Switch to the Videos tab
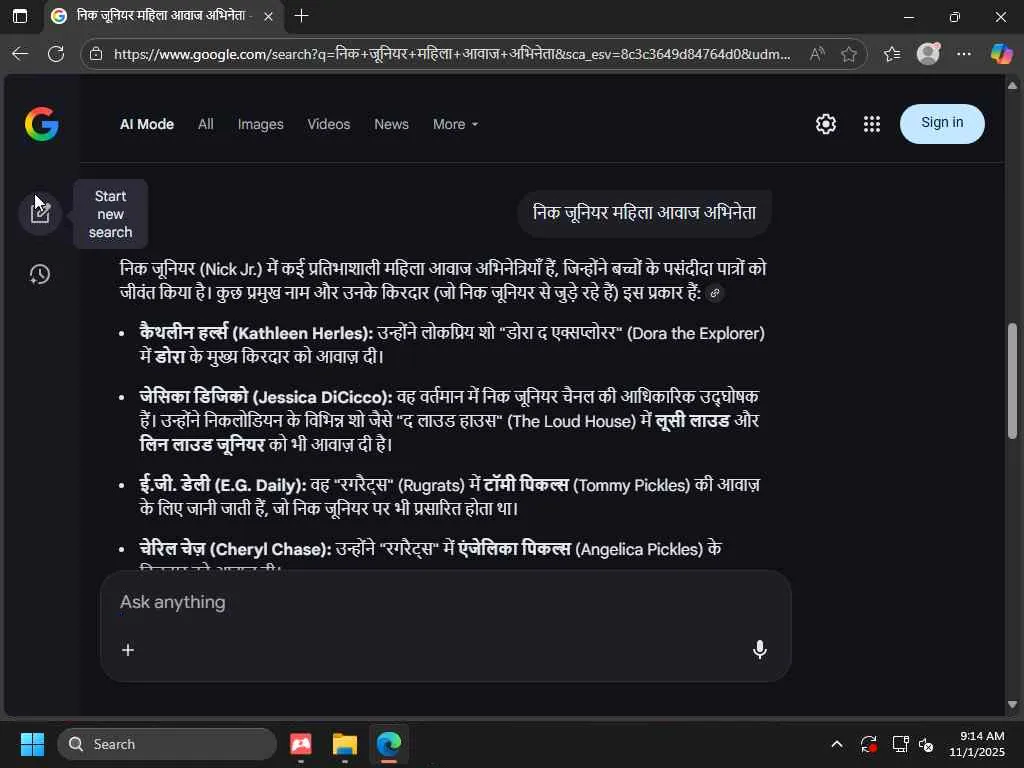This screenshot has height=768, width=1024. (328, 124)
